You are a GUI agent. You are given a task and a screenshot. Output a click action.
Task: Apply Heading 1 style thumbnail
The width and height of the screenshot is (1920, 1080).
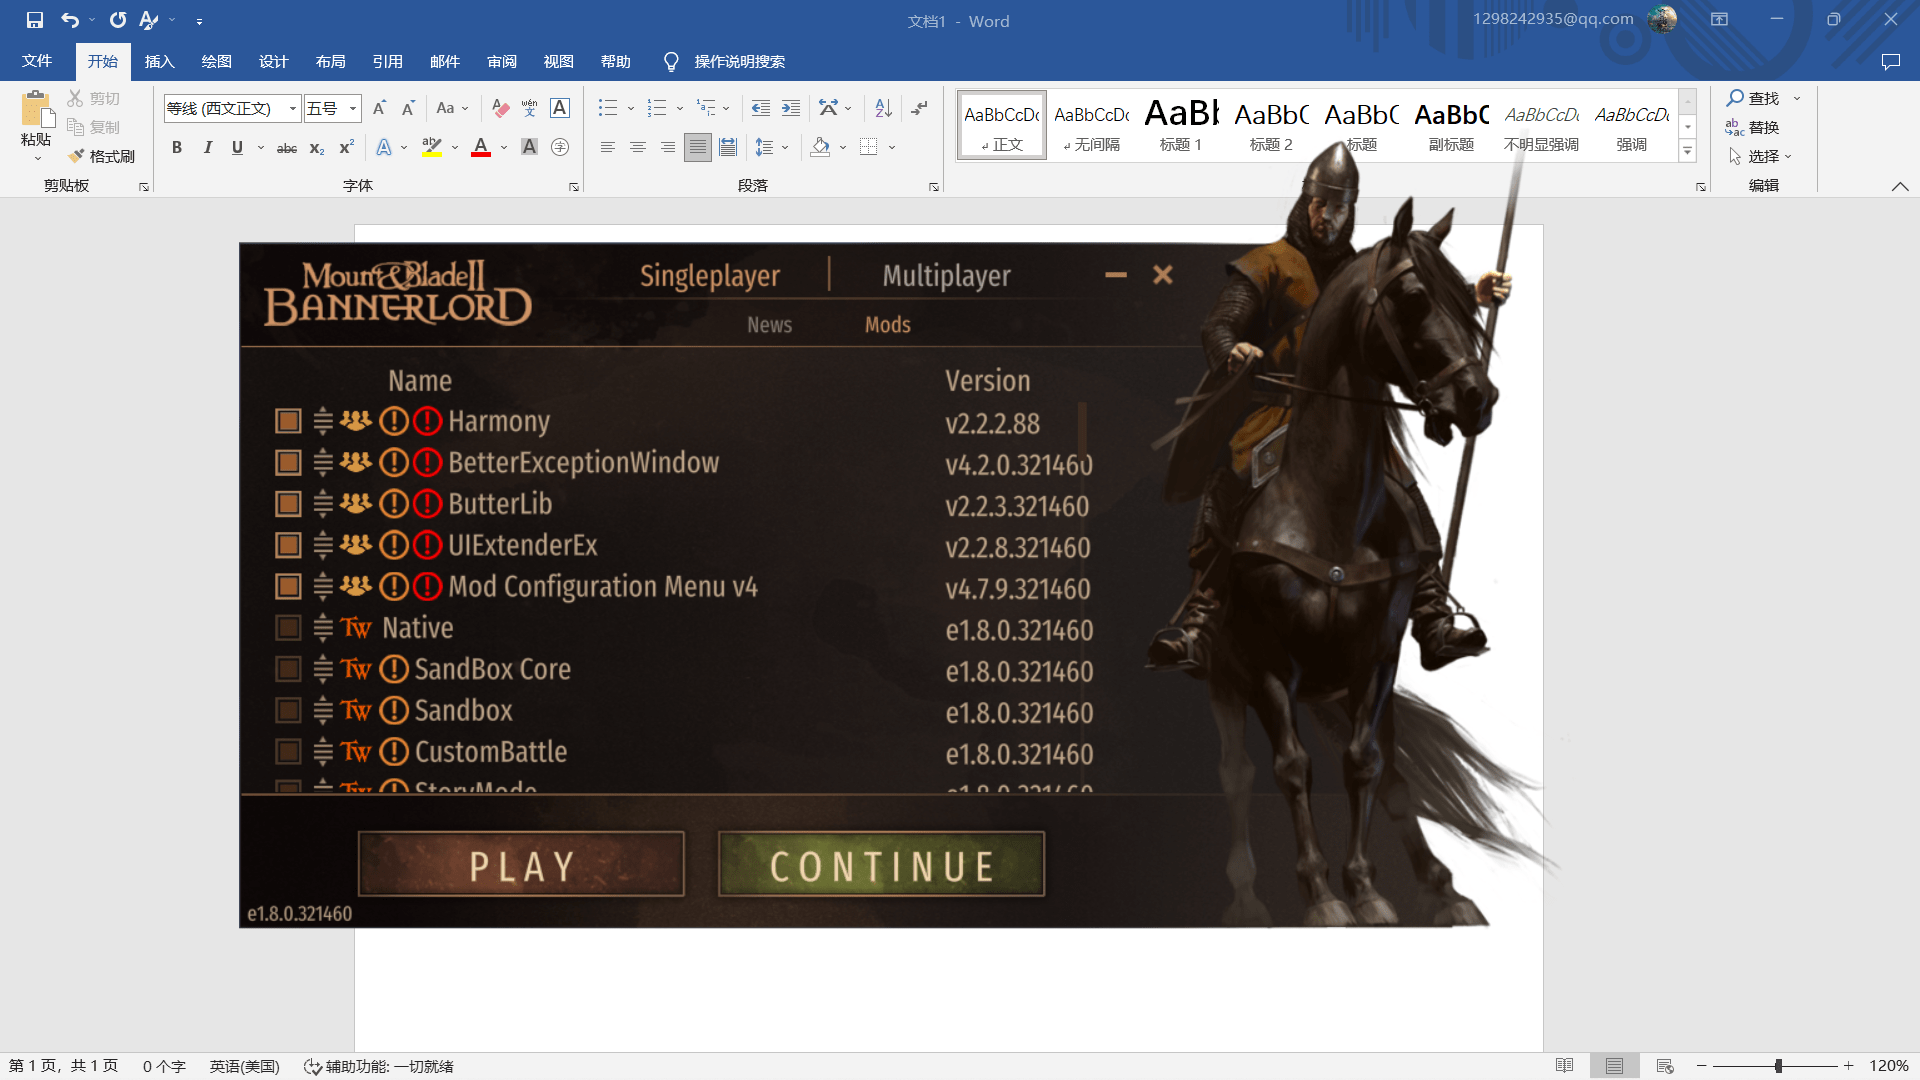(x=1181, y=125)
